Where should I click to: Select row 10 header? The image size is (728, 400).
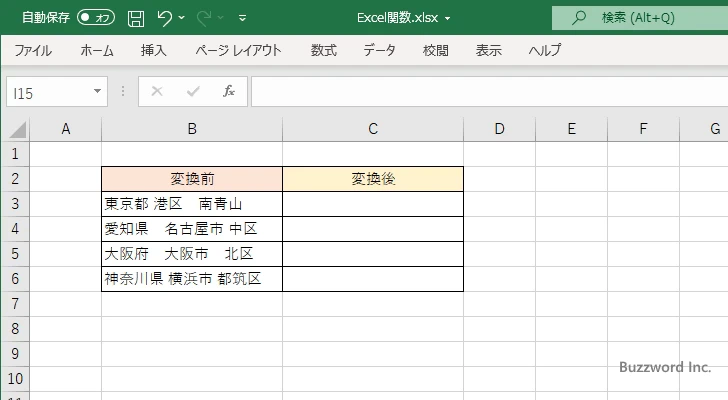click(x=15, y=379)
